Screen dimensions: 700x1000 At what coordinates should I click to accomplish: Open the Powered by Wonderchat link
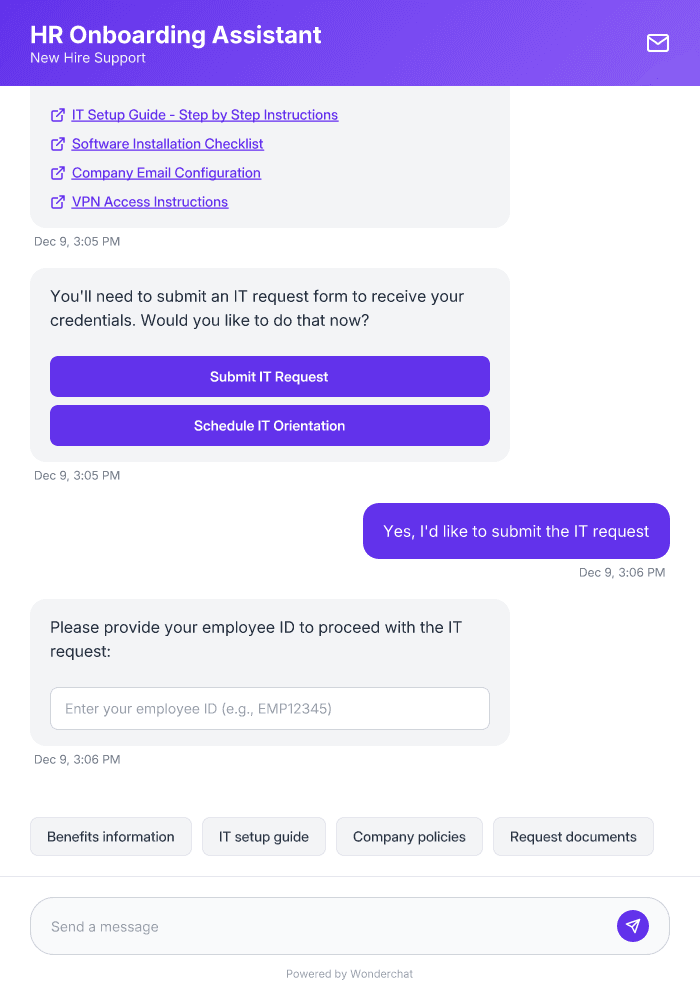(x=349, y=973)
